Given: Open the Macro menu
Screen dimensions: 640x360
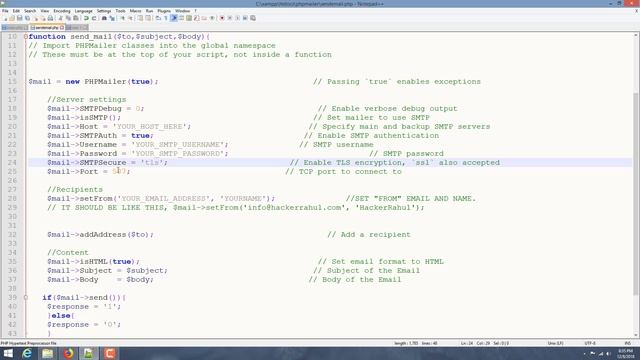Looking at the screenshot, I should pyautogui.click(x=135, y=11).
